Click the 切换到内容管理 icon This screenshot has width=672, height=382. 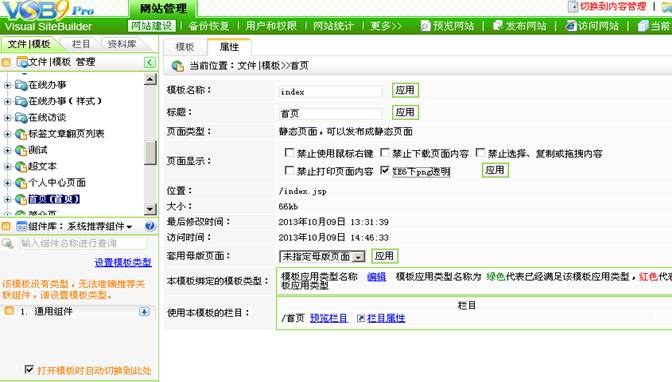coord(573,6)
